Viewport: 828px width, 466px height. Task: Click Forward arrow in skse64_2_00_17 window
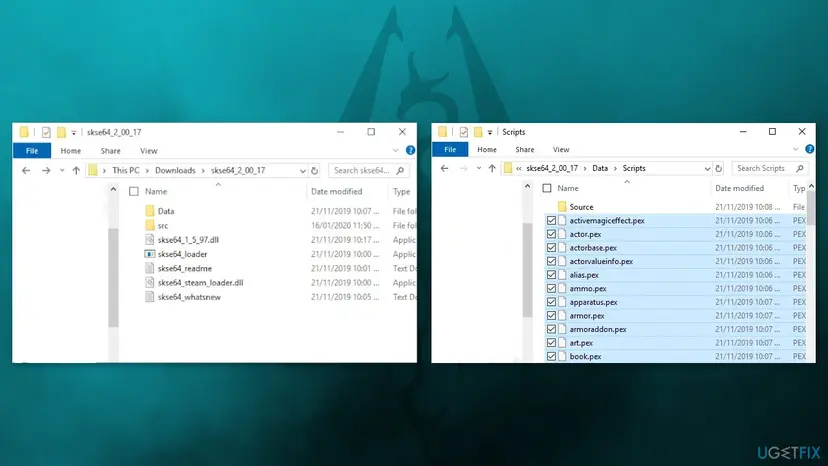click(x=46, y=171)
